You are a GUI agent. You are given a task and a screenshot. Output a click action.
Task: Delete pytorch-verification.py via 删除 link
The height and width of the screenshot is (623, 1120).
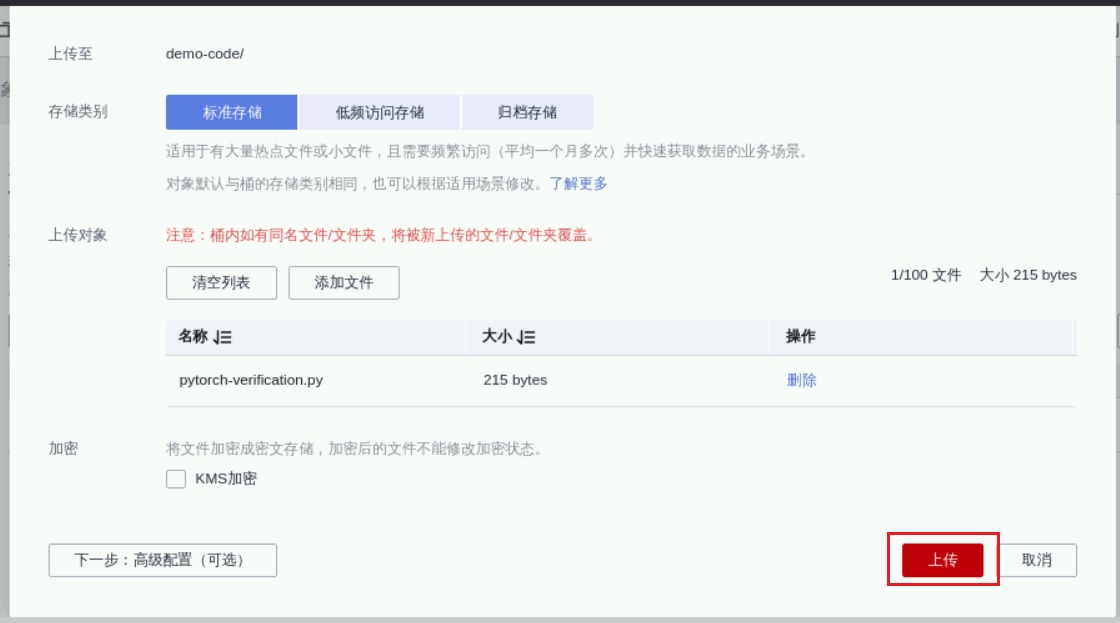coord(801,381)
